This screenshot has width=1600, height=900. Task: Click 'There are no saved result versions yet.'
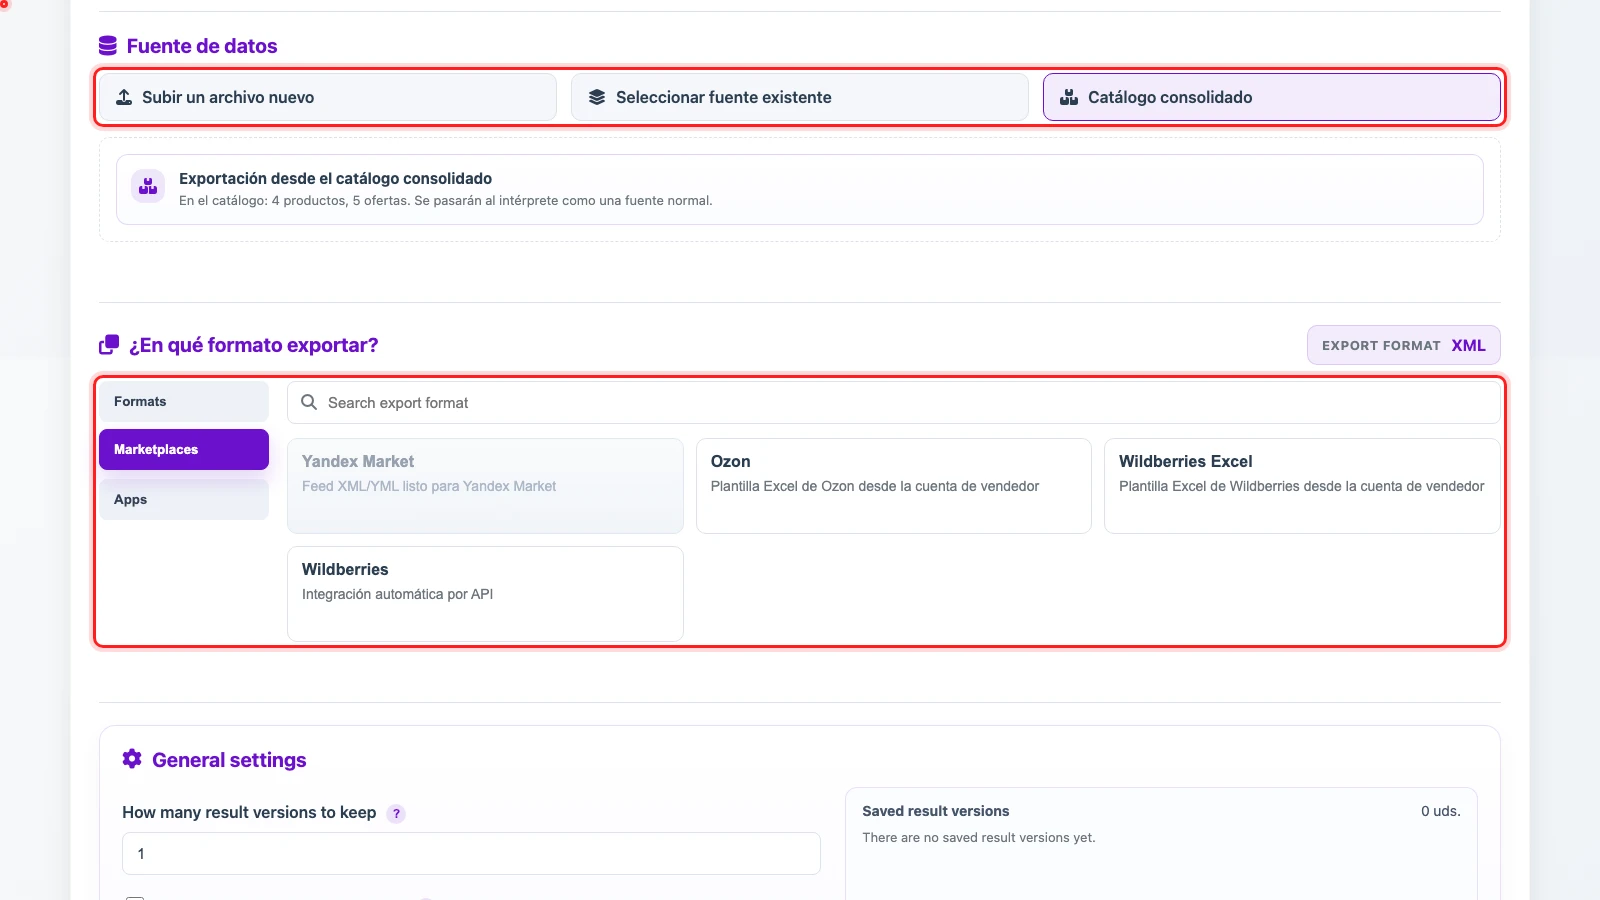pos(979,838)
